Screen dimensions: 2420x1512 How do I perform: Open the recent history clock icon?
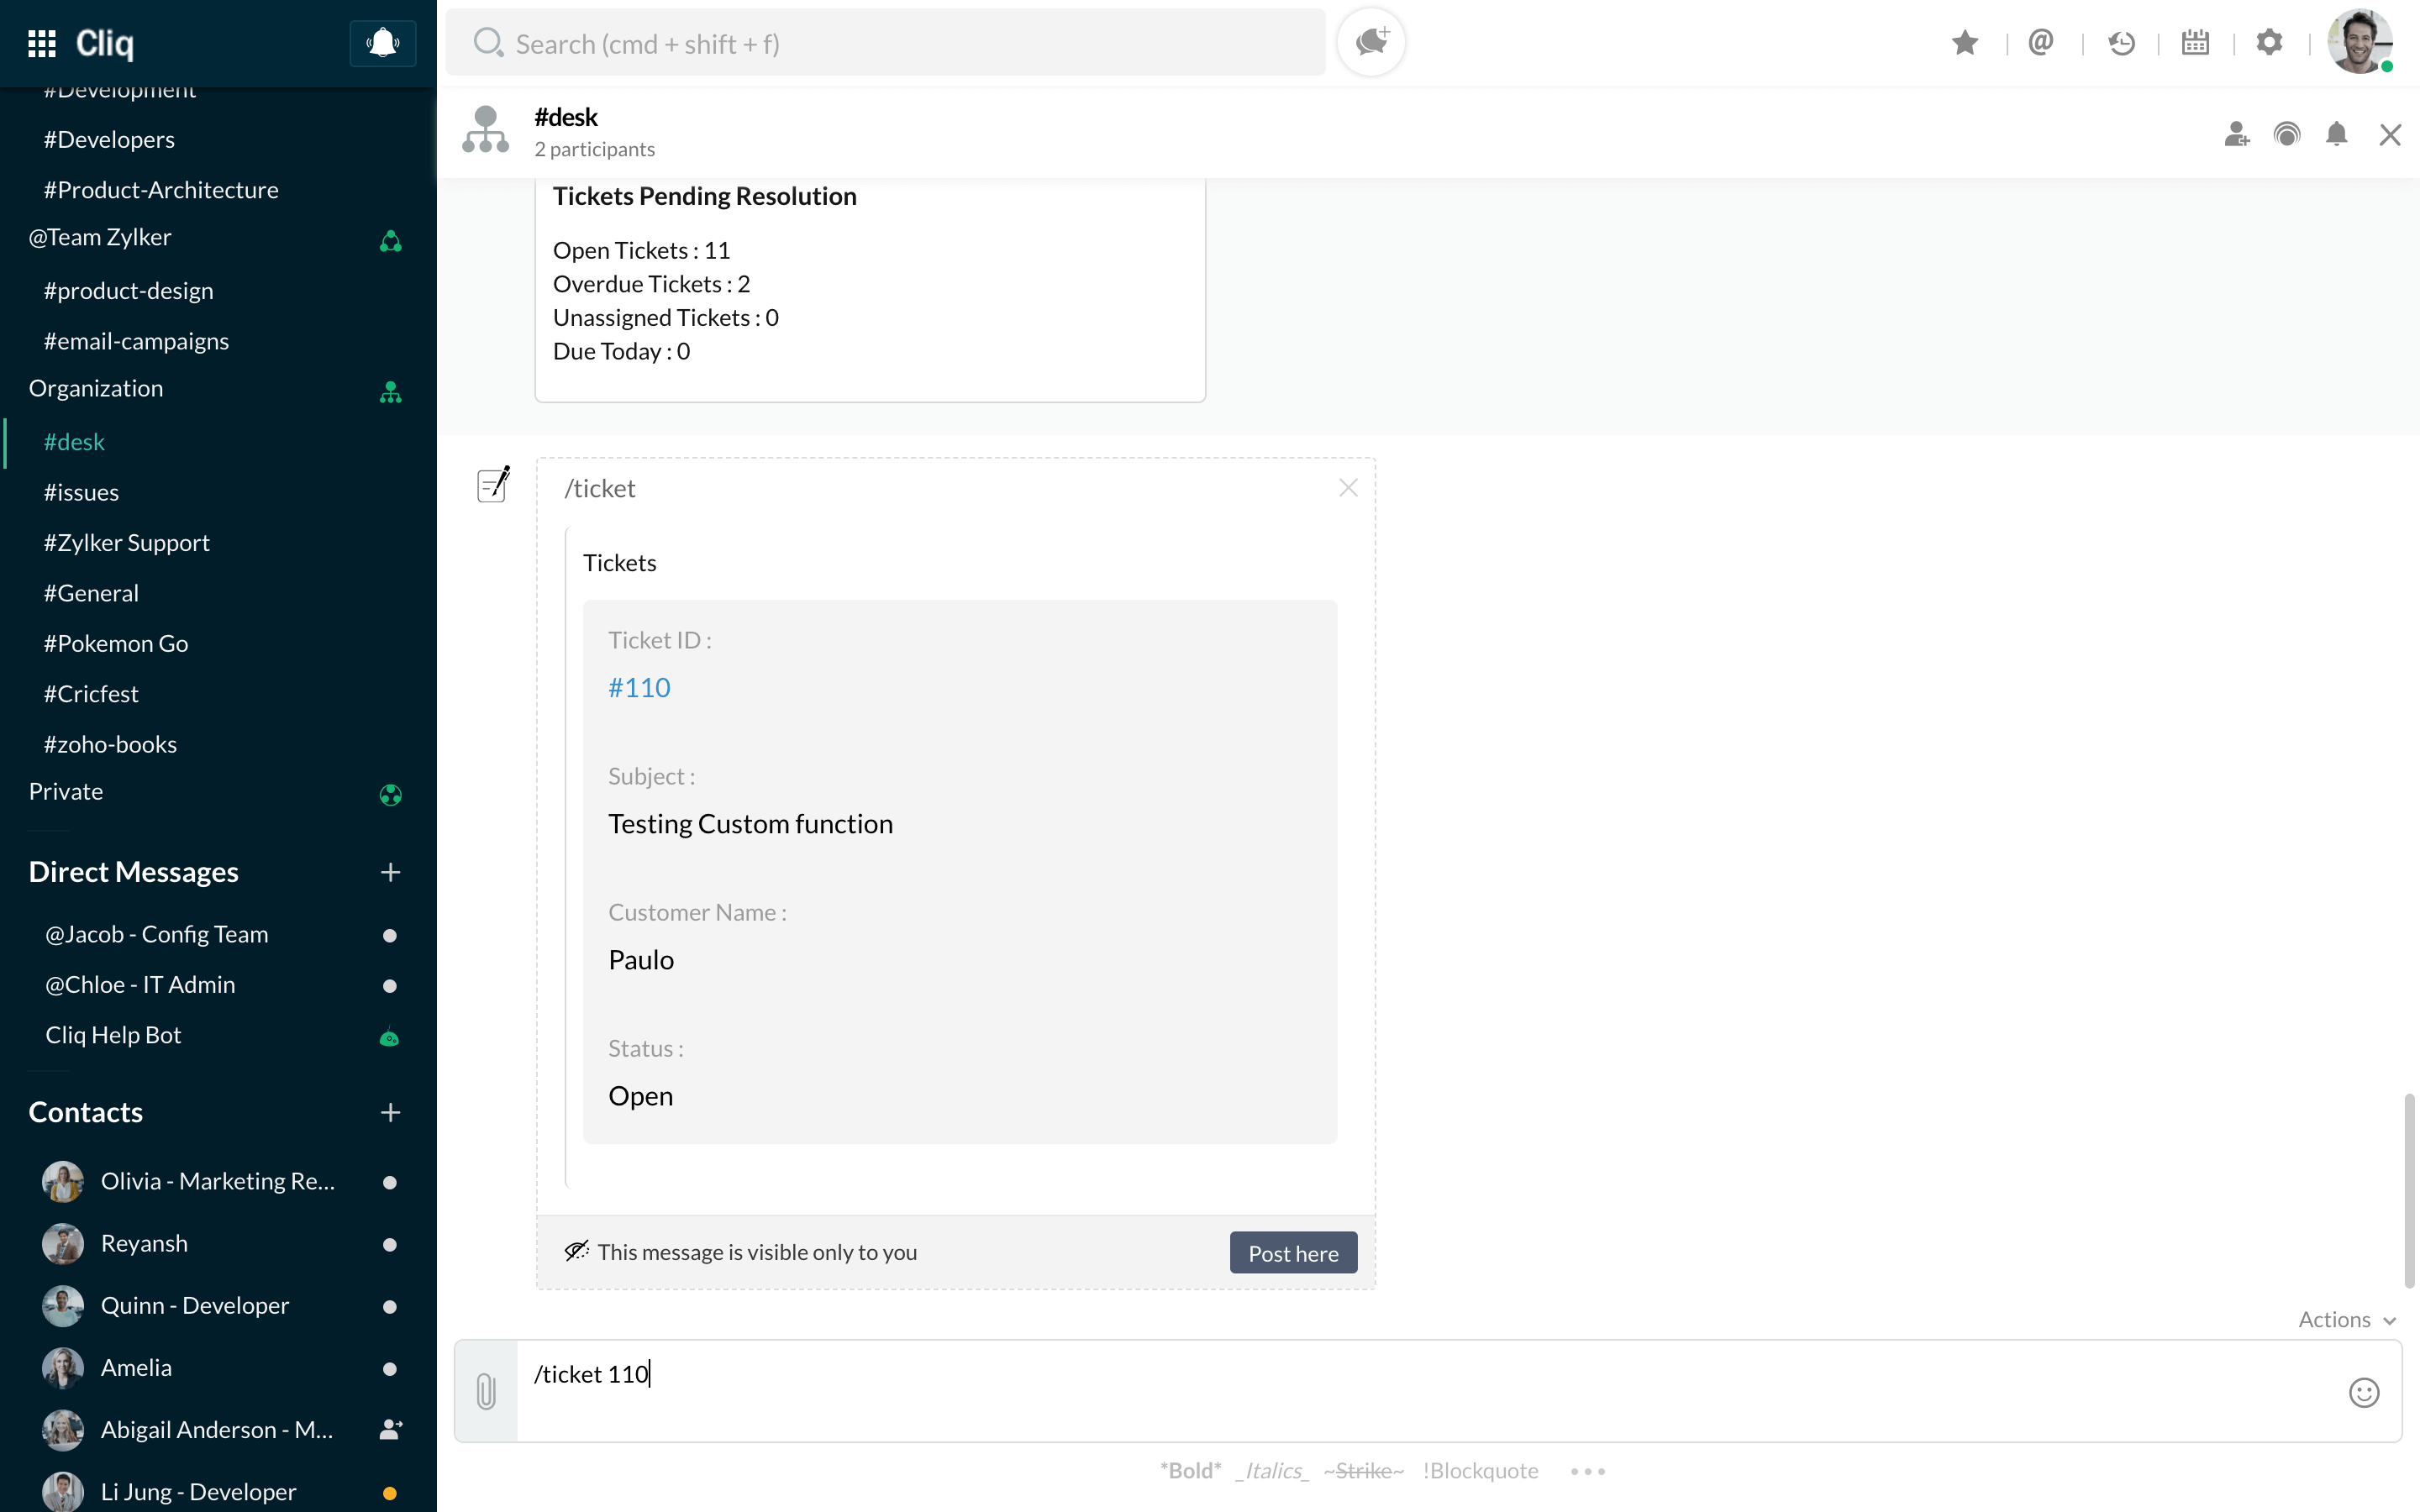tap(2120, 43)
